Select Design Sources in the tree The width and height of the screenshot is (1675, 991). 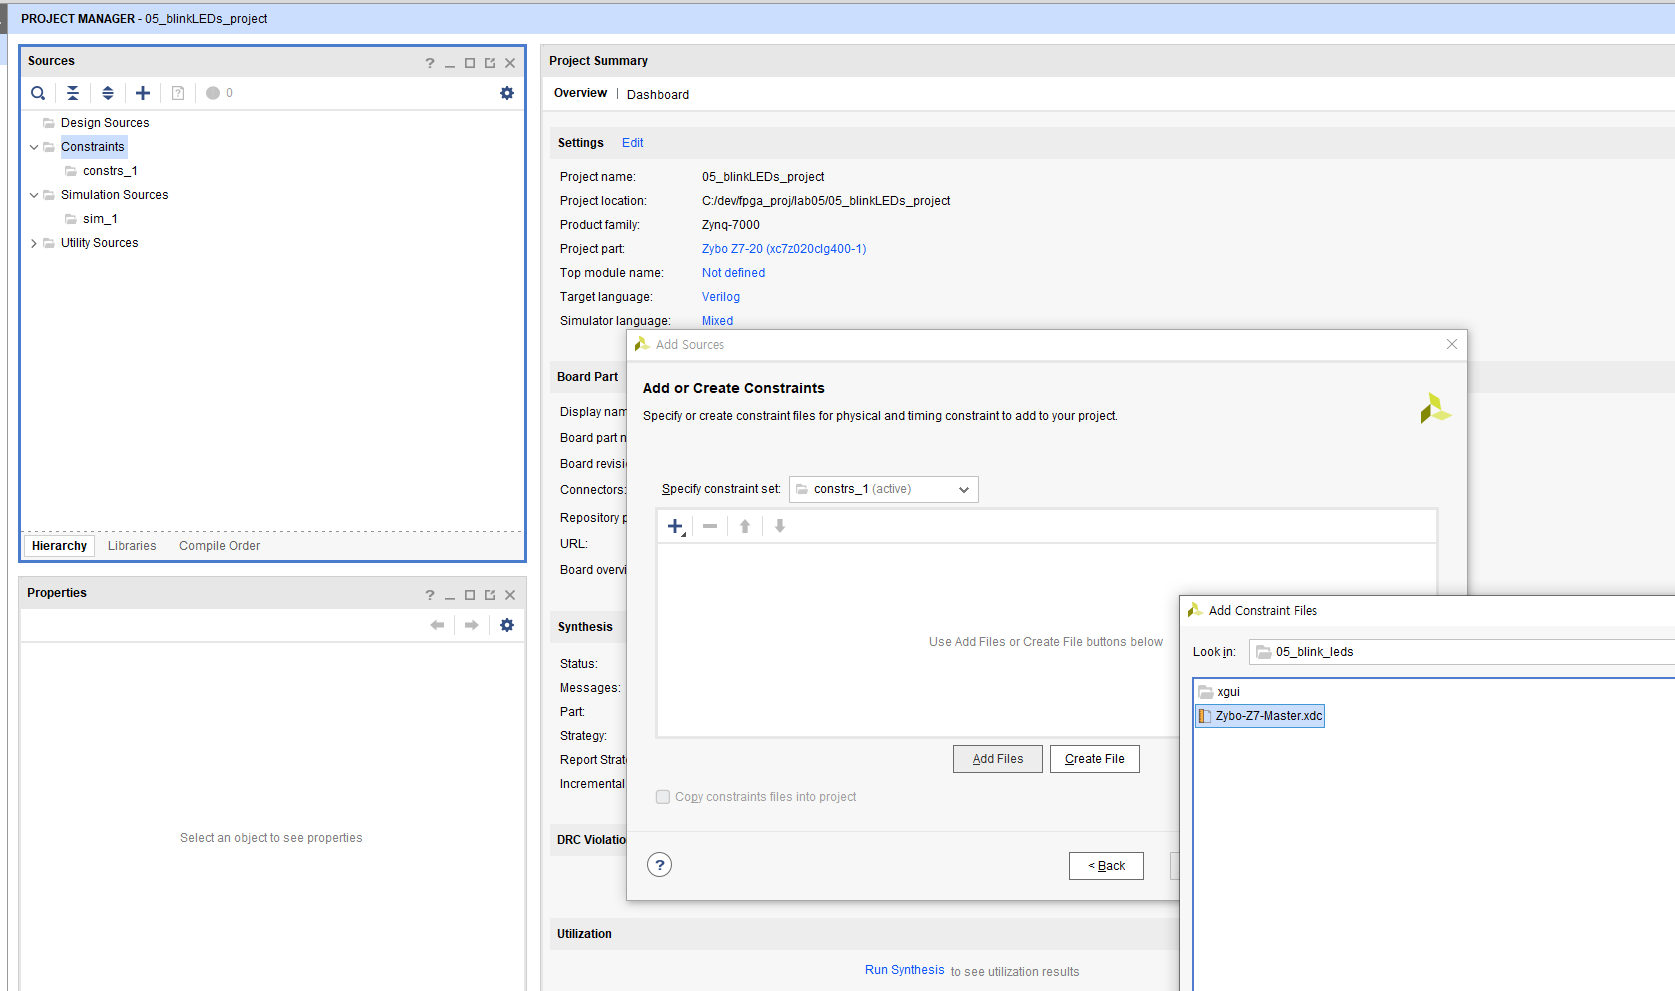(105, 123)
